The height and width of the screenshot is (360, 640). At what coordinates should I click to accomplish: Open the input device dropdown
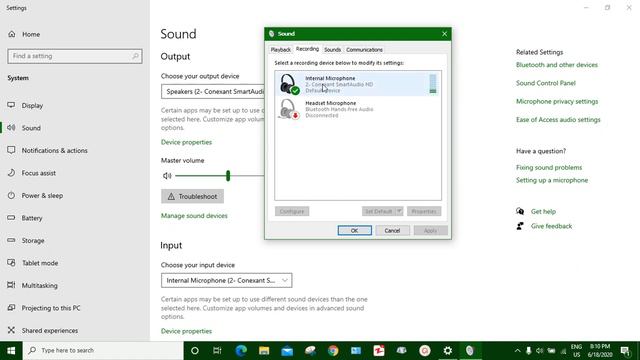(x=227, y=280)
